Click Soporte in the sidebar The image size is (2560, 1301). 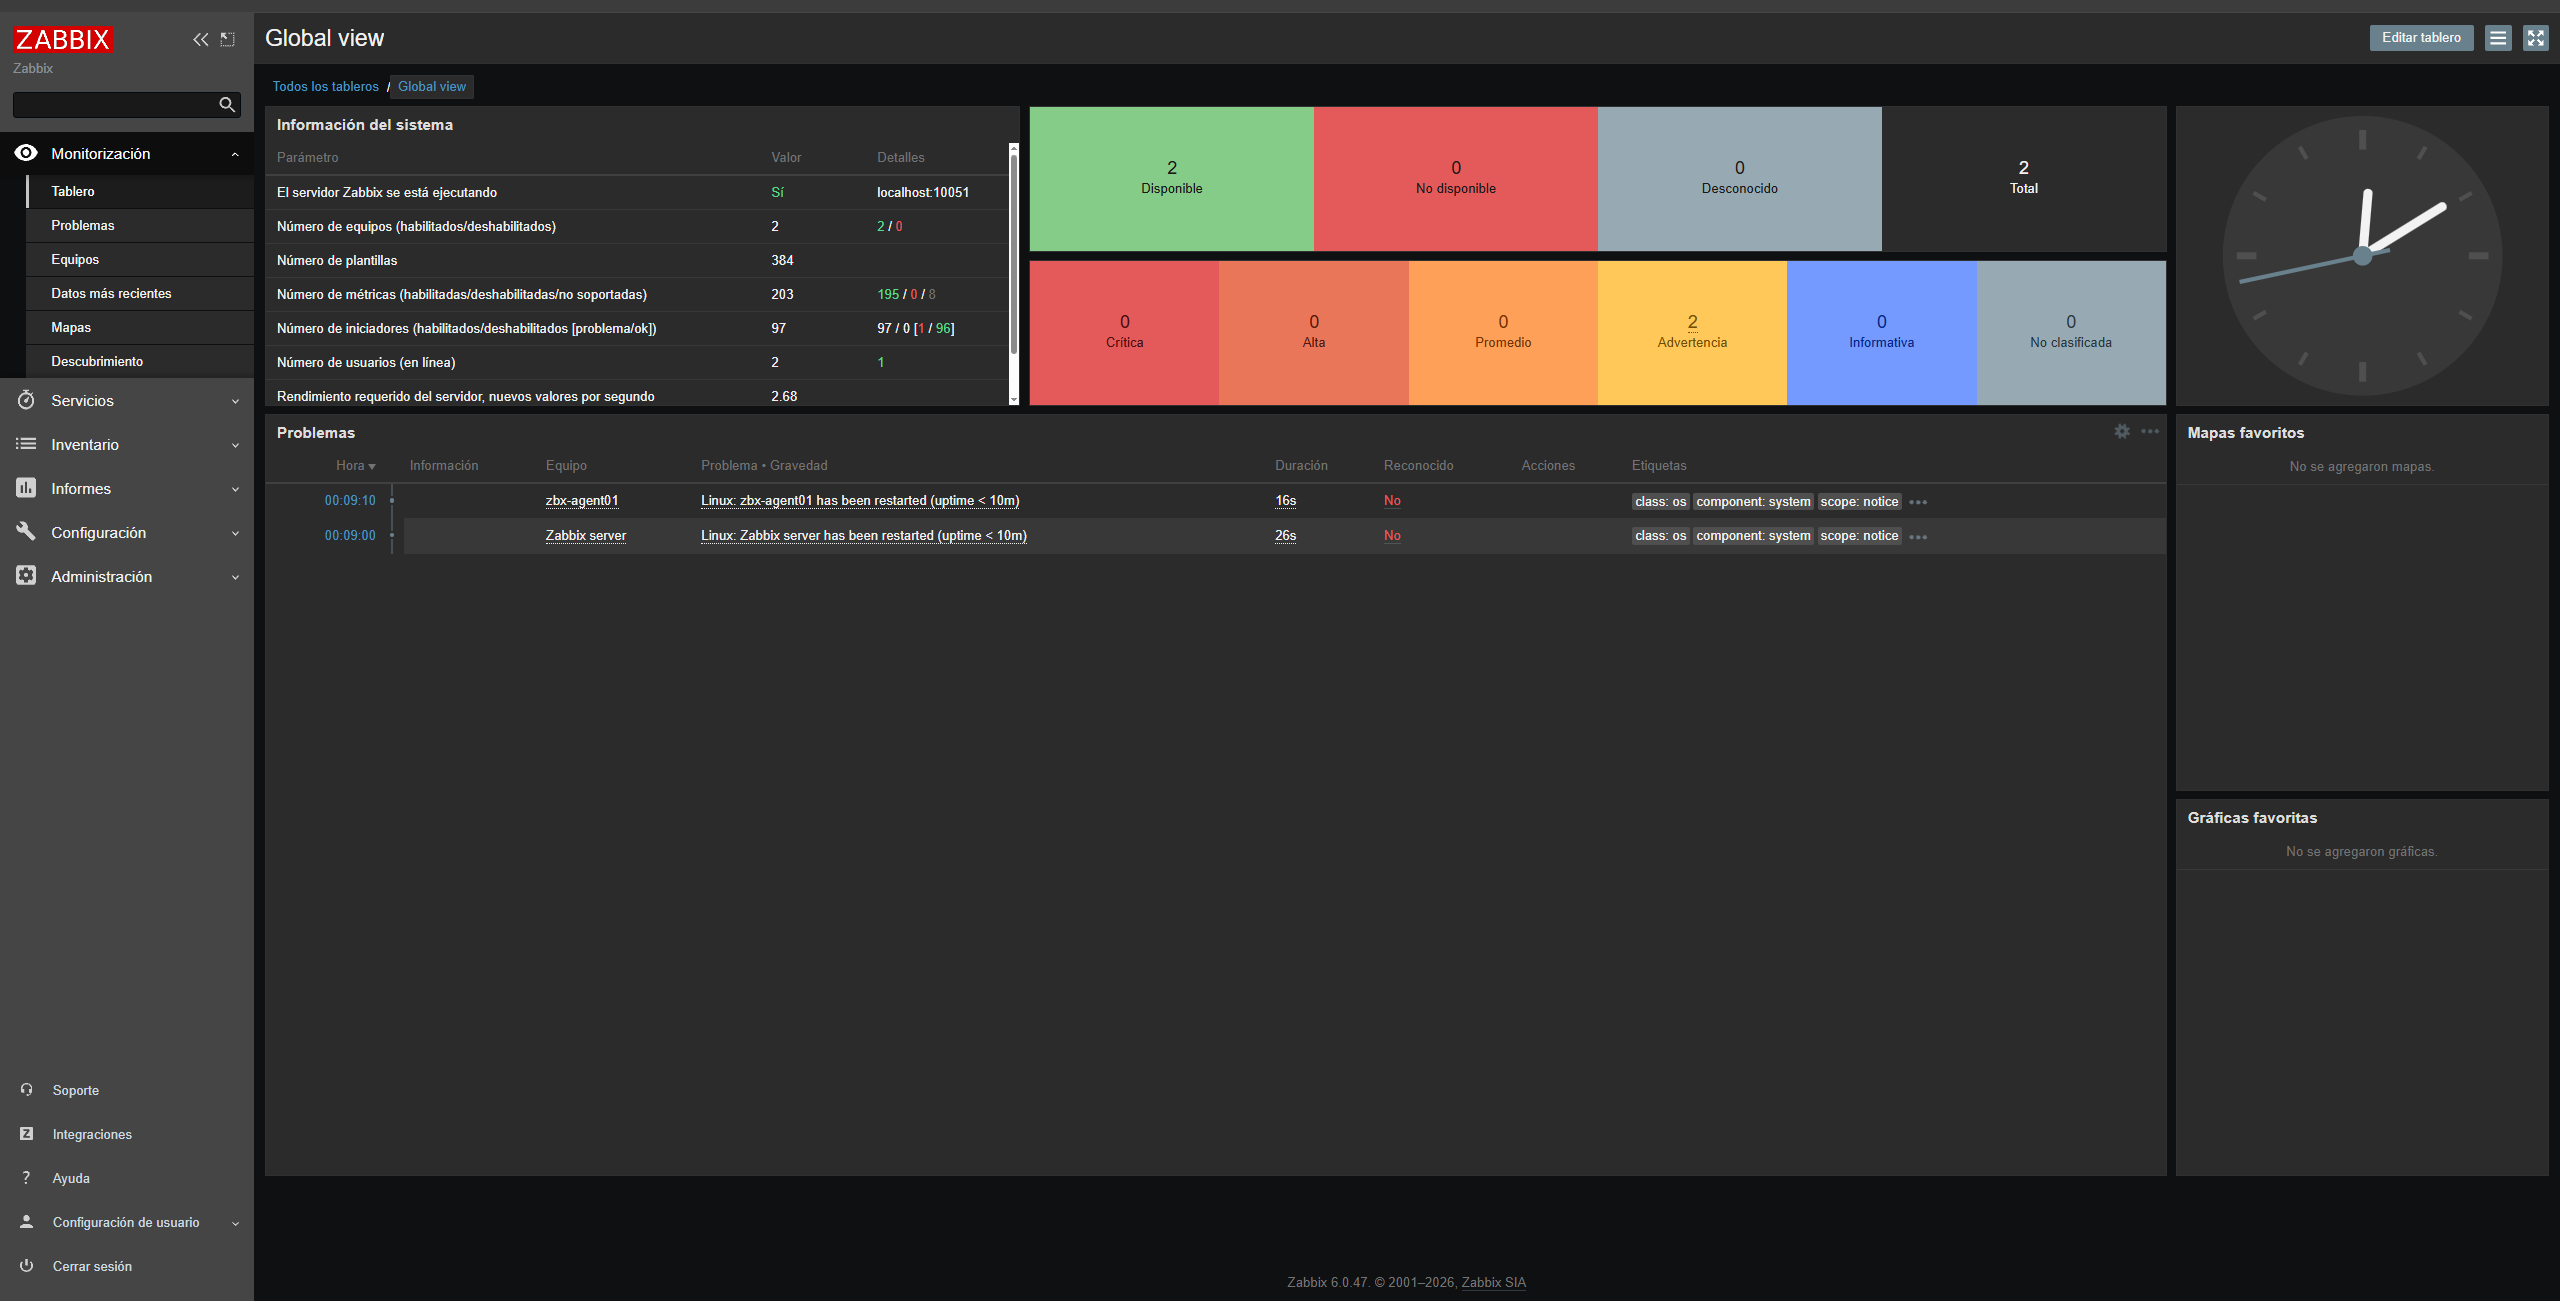pyautogui.click(x=76, y=1090)
